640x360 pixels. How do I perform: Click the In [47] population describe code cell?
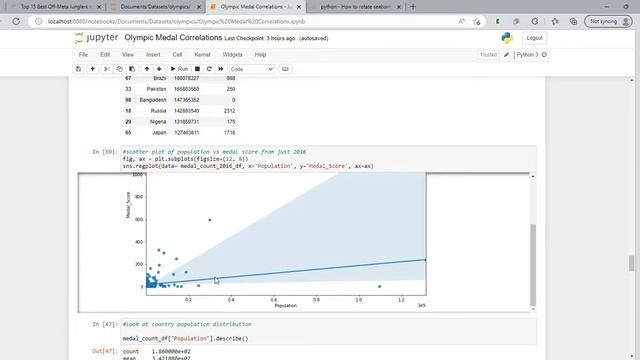[329, 331]
